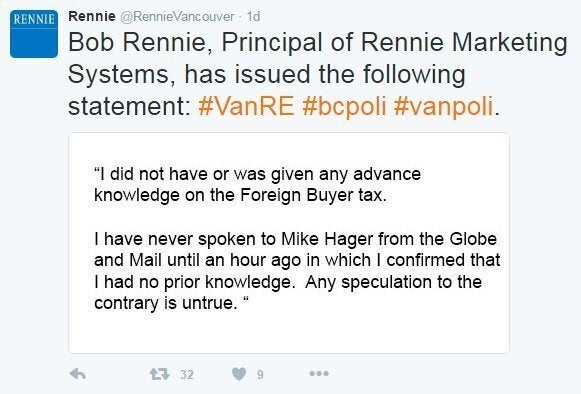Click the blank white area under the statement
Screen dimensions: 581x394
pos(289,332)
